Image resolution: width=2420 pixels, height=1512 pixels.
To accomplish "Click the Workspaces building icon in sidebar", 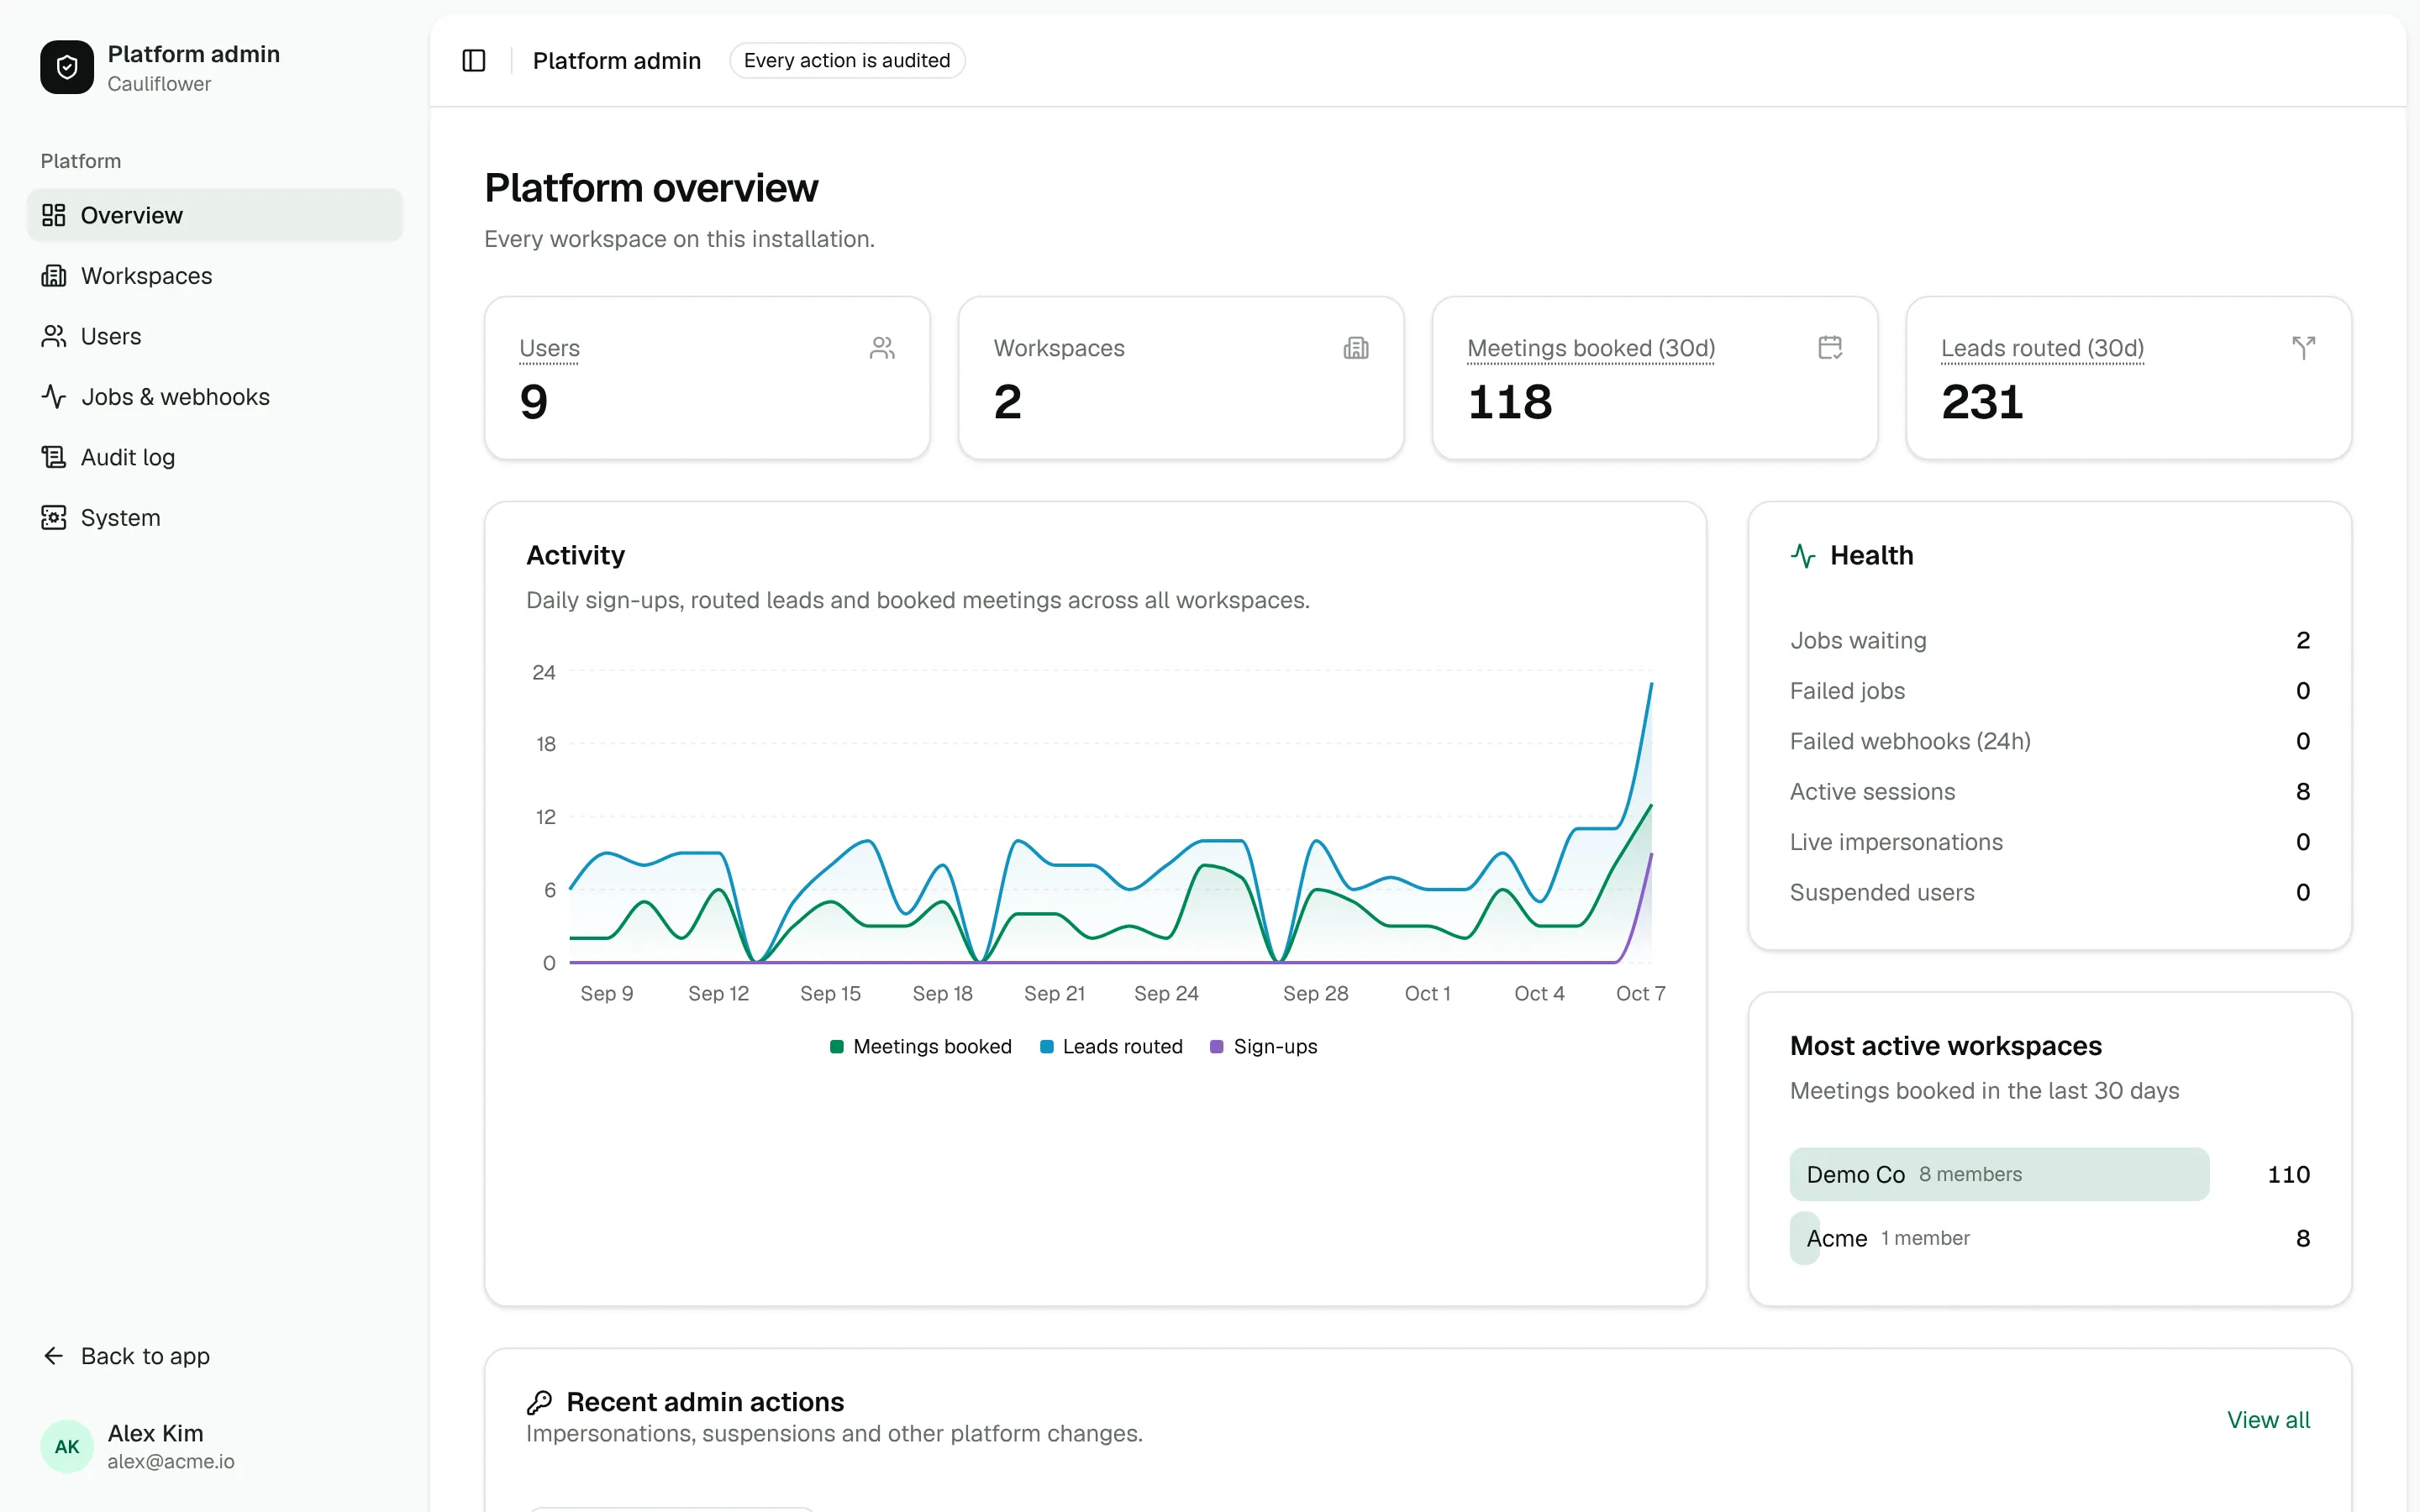I will (54, 276).
